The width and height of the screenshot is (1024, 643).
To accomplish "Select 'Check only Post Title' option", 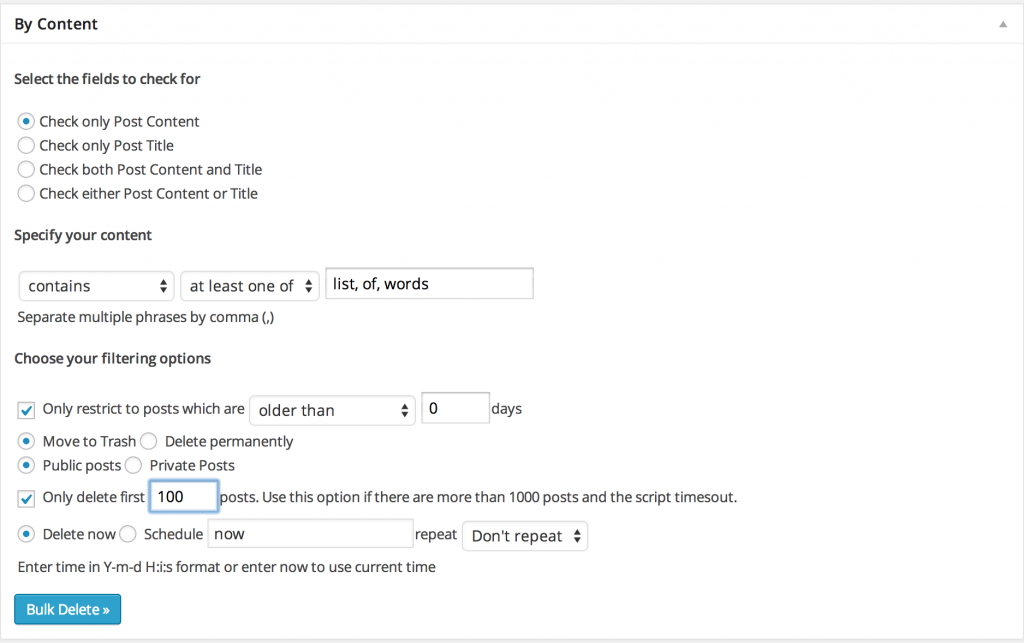I will coord(25,145).
